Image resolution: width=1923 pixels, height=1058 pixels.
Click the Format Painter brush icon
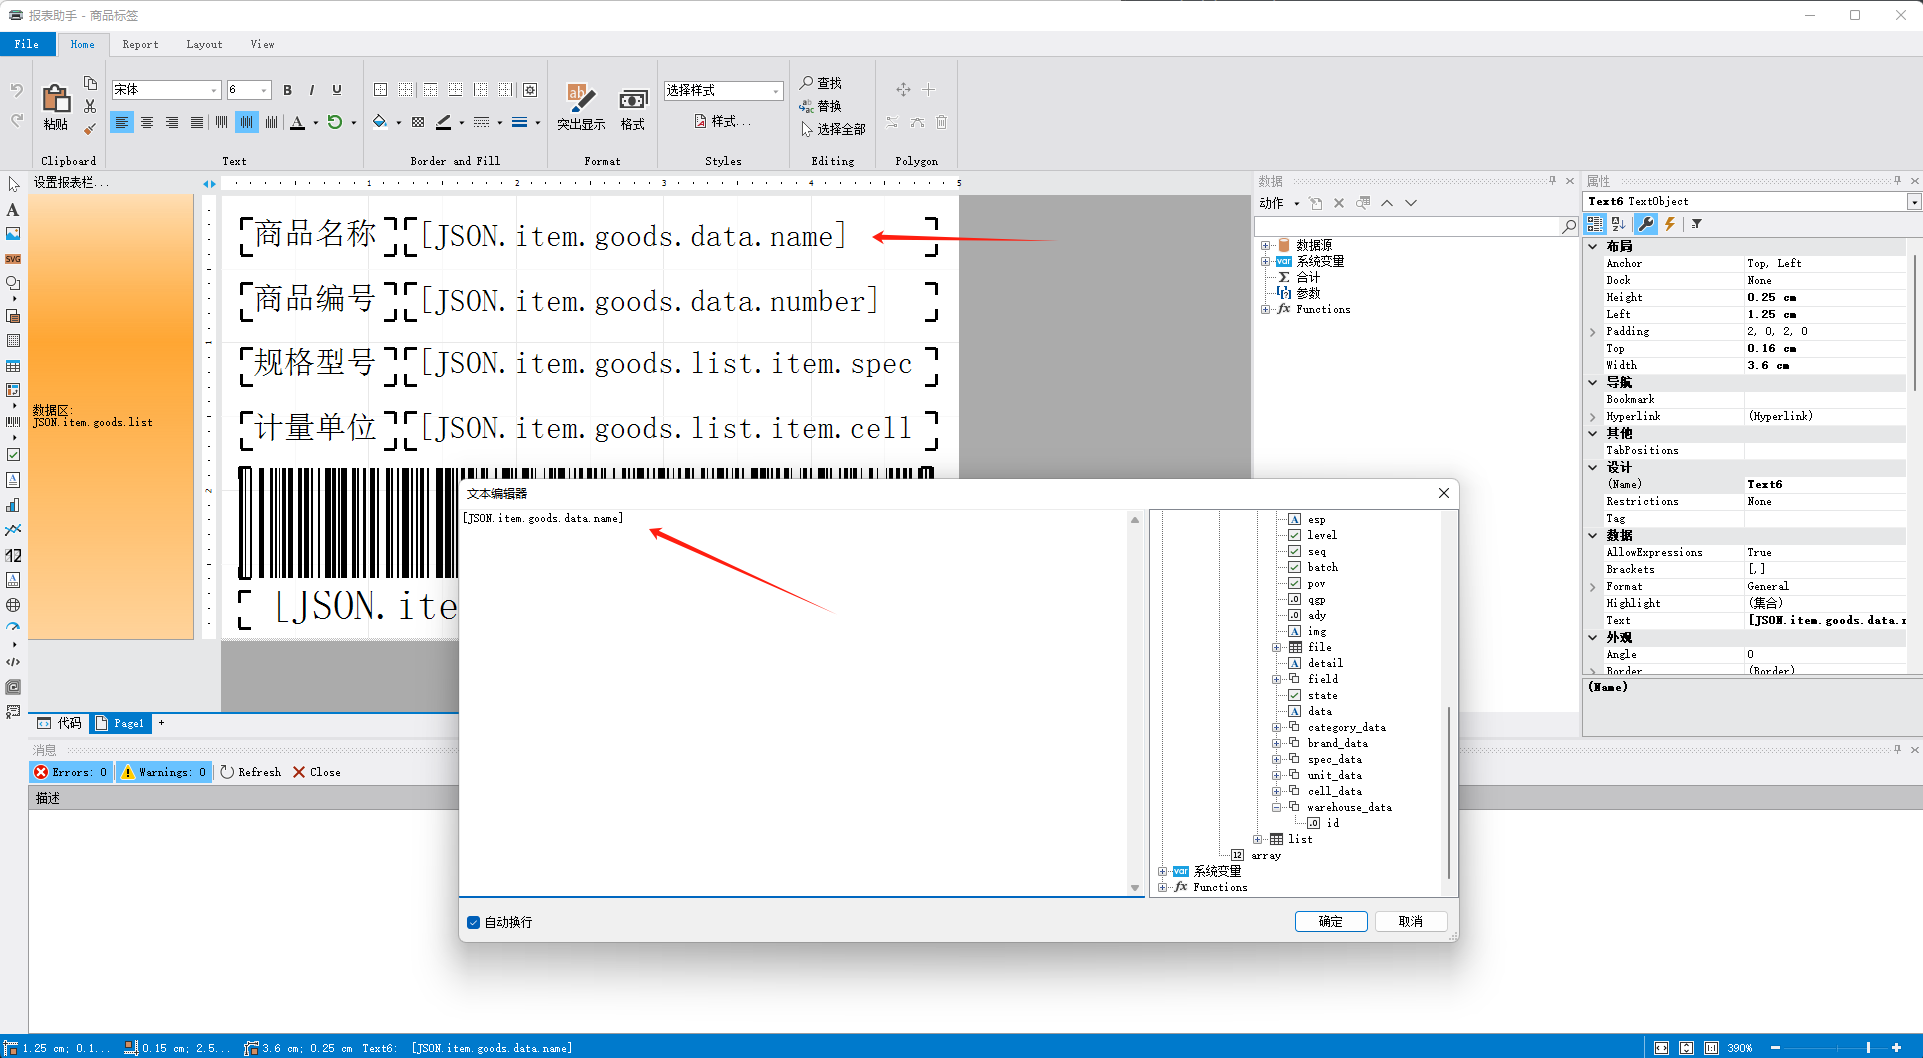click(90, 129)
